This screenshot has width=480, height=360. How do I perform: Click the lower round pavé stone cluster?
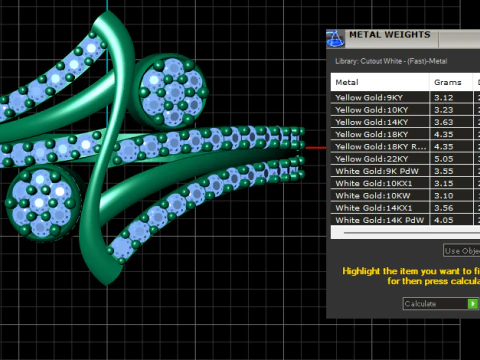click(42, 202)
